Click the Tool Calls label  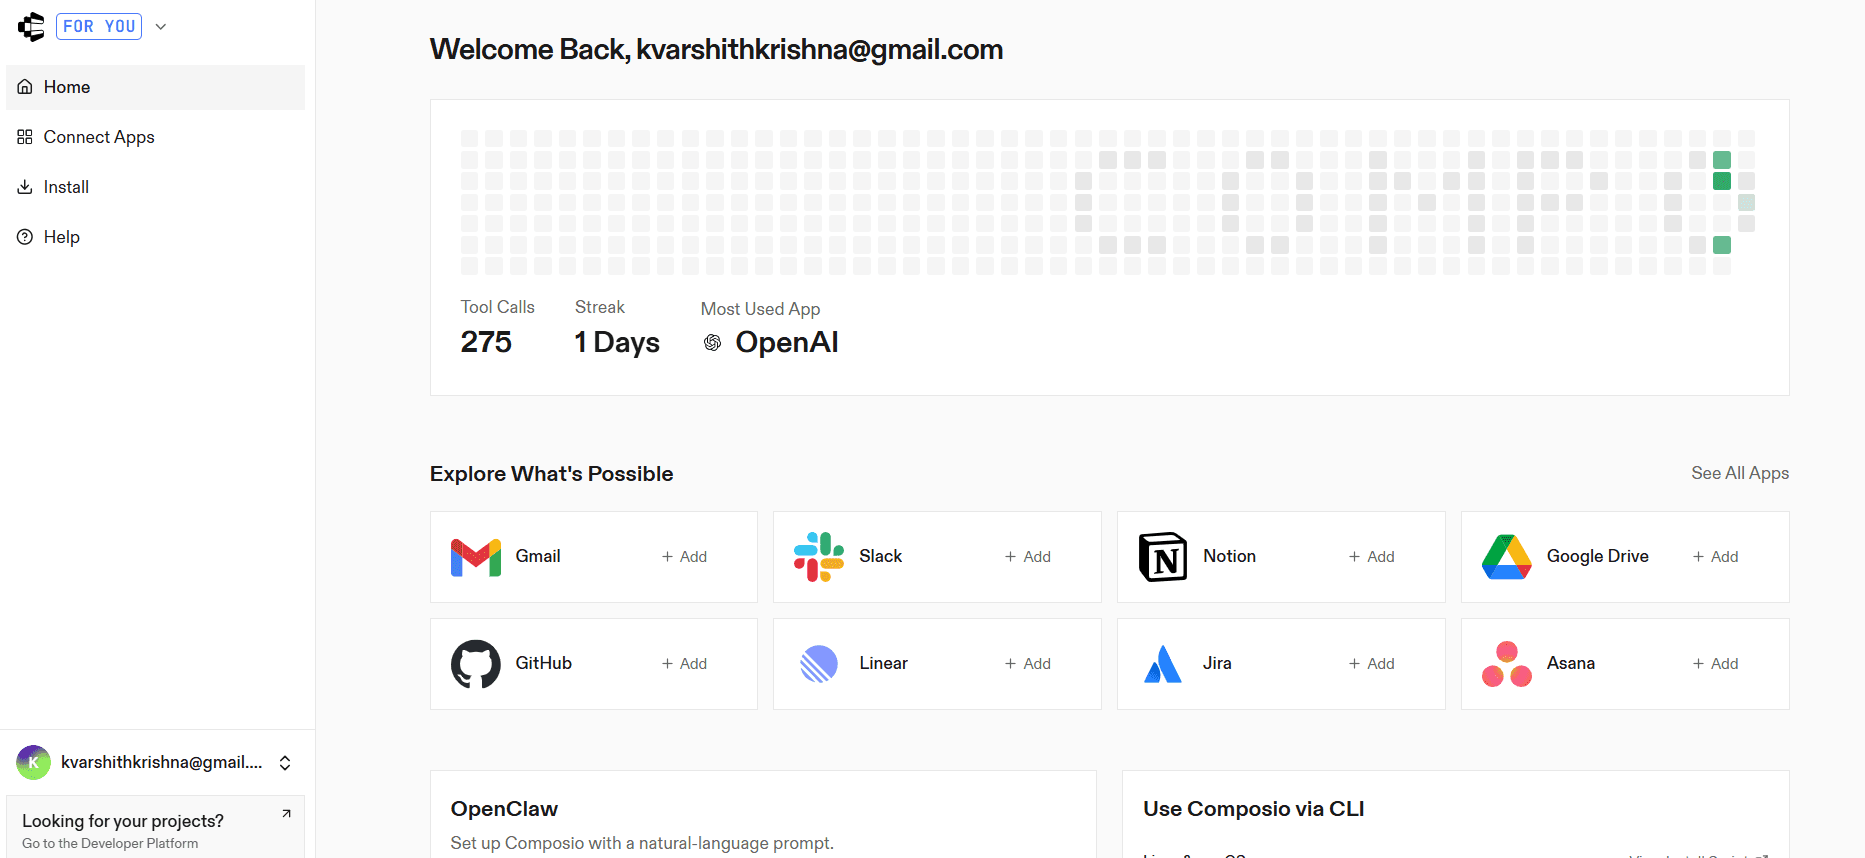tap(497, 307)
